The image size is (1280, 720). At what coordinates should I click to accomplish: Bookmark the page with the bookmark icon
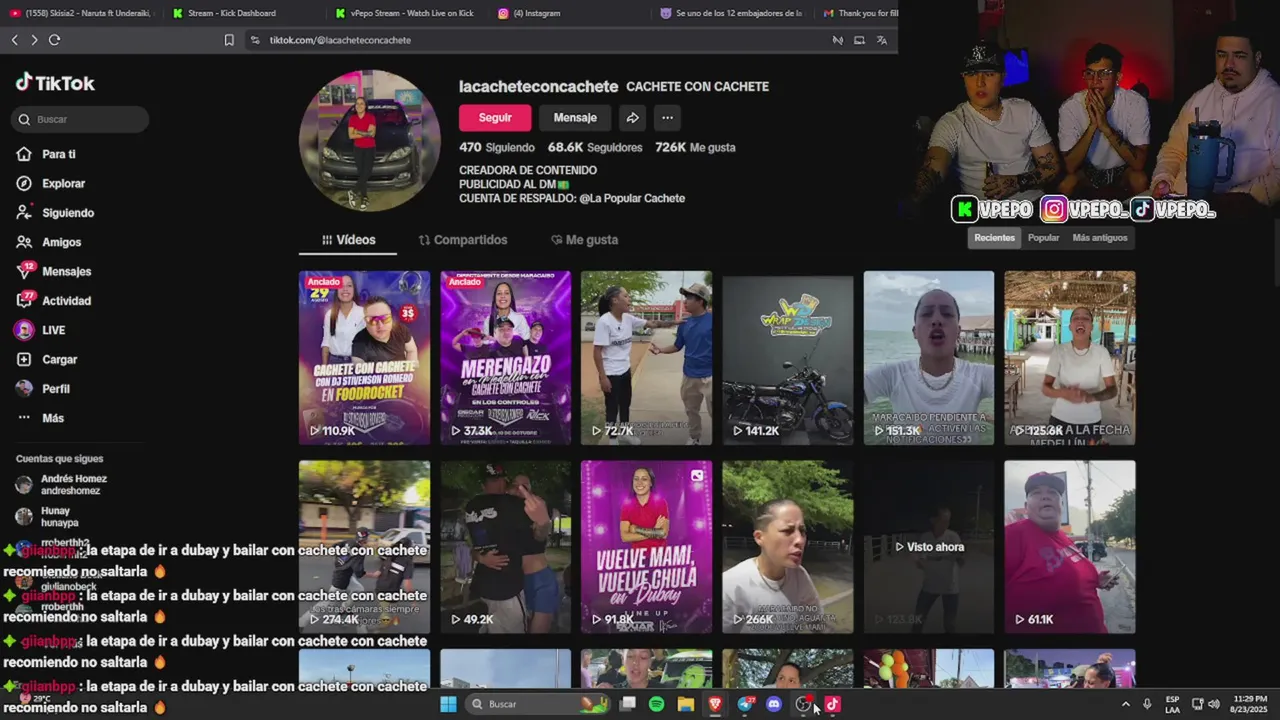[x=229, y=40]
